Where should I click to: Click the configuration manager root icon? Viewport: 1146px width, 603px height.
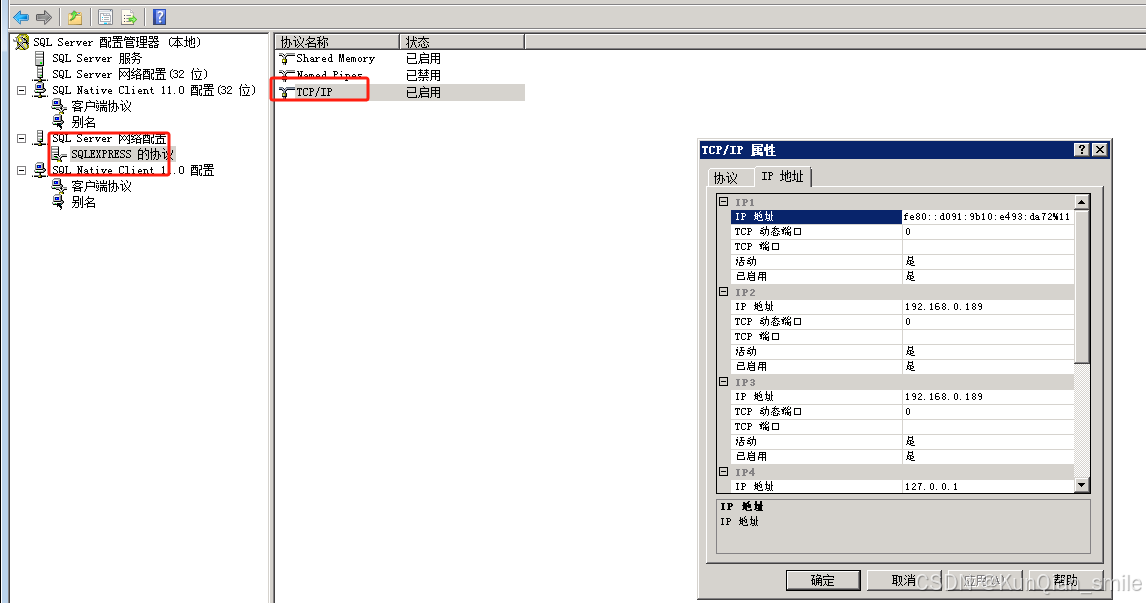22,42
